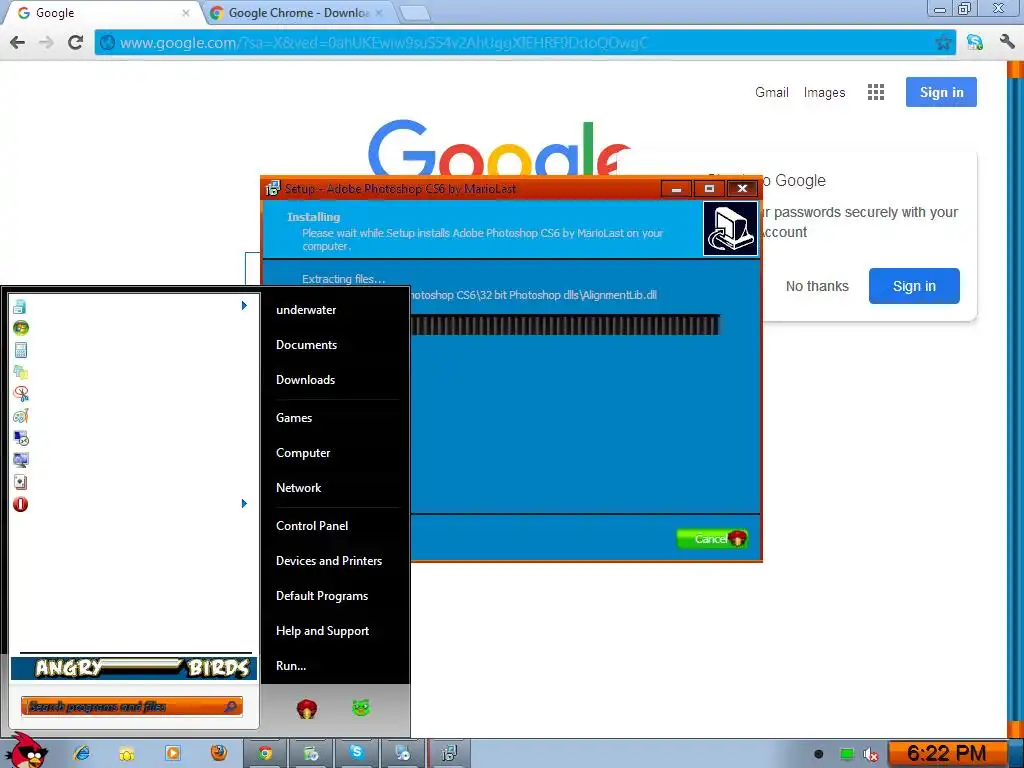Open the Calculator icon in Start menu
Screen dimensions: 1024x768
(x=20, y=350)
